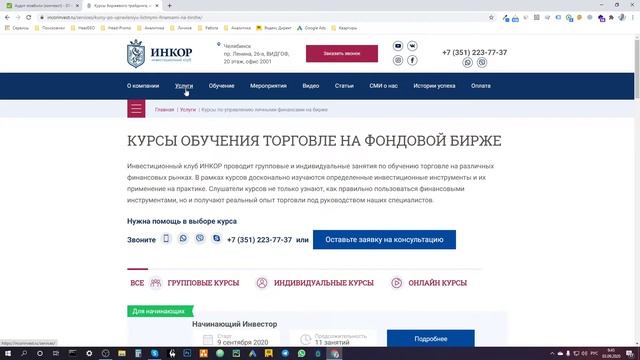This screenshot has width=640, height=360.
Task: Click the phone number next to Звоните
Action: [260, 240]
